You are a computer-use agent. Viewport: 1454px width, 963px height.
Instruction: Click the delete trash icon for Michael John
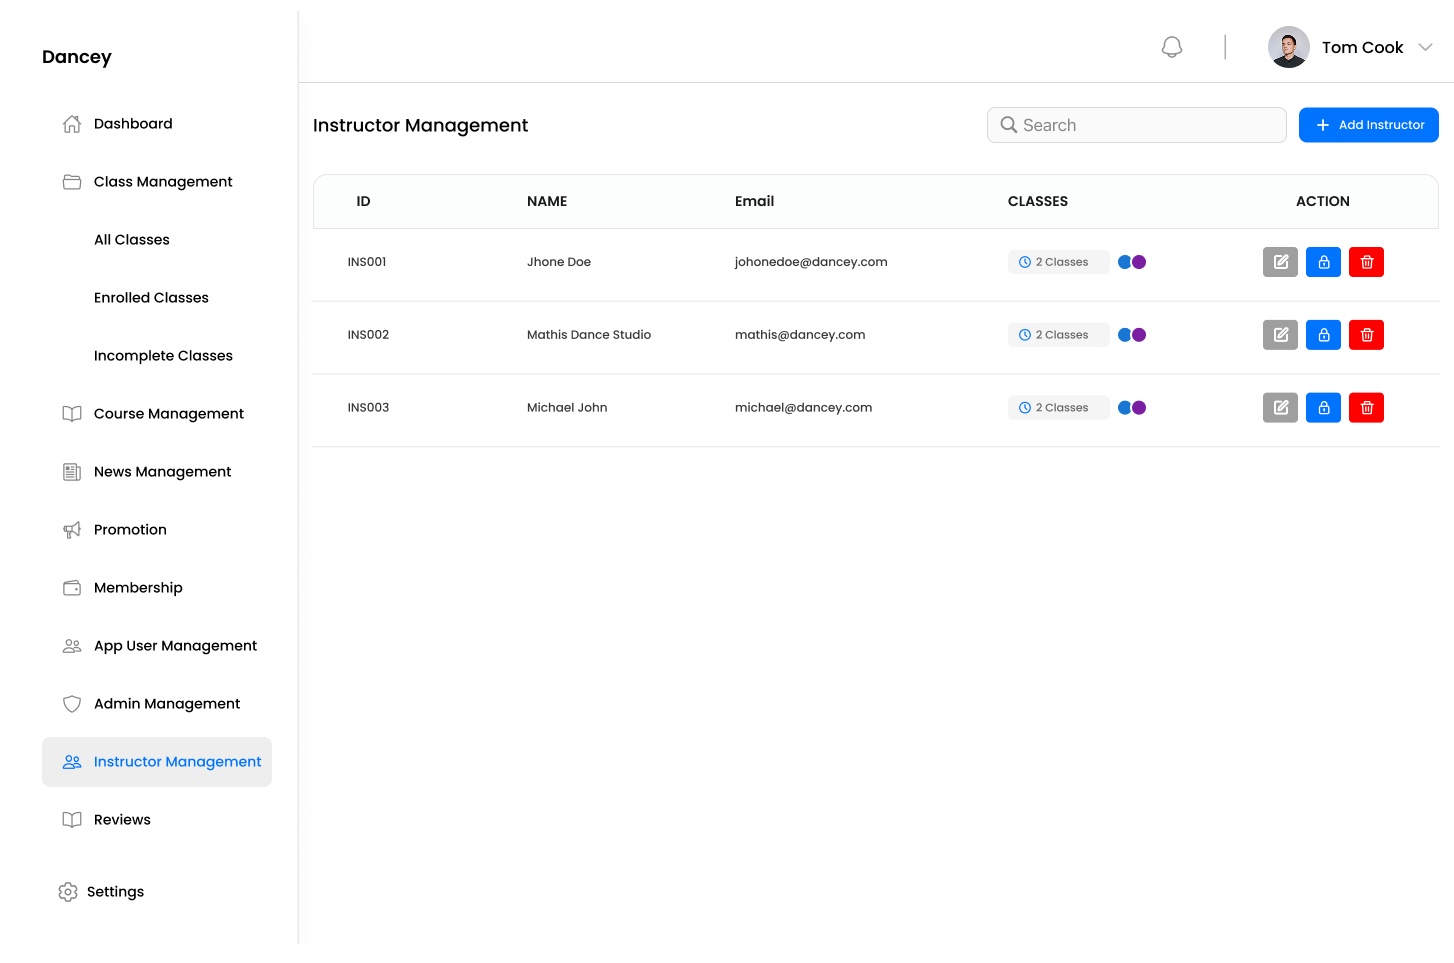pyautogui.click(x=1366, y=407)
